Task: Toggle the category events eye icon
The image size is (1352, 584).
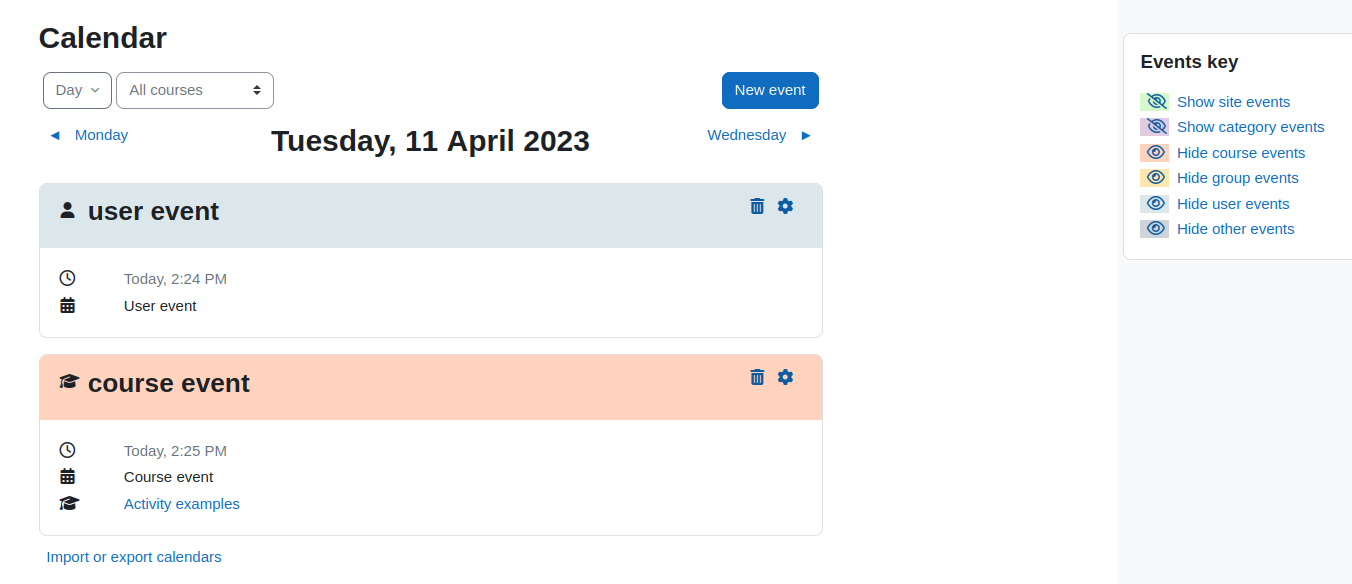Action: tap(1155, 127)
